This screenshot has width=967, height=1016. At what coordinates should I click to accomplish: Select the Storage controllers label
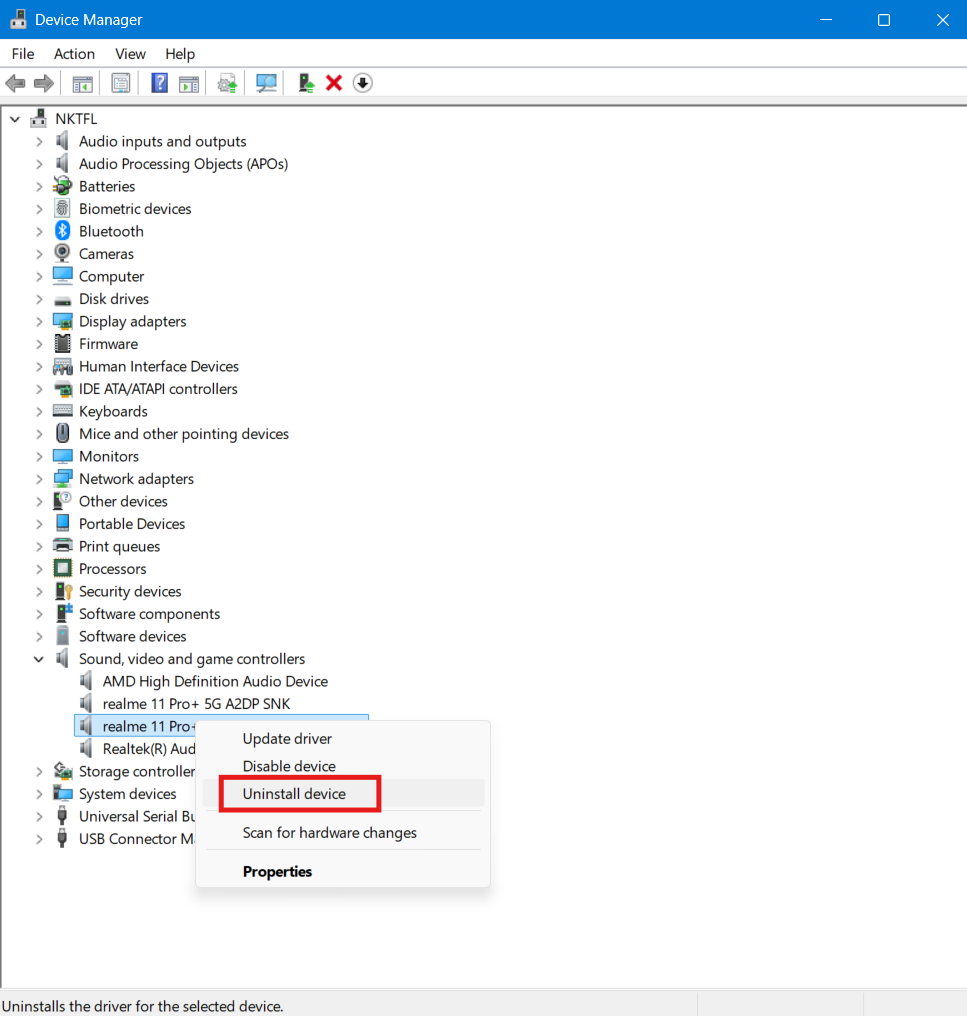[137, 771]
